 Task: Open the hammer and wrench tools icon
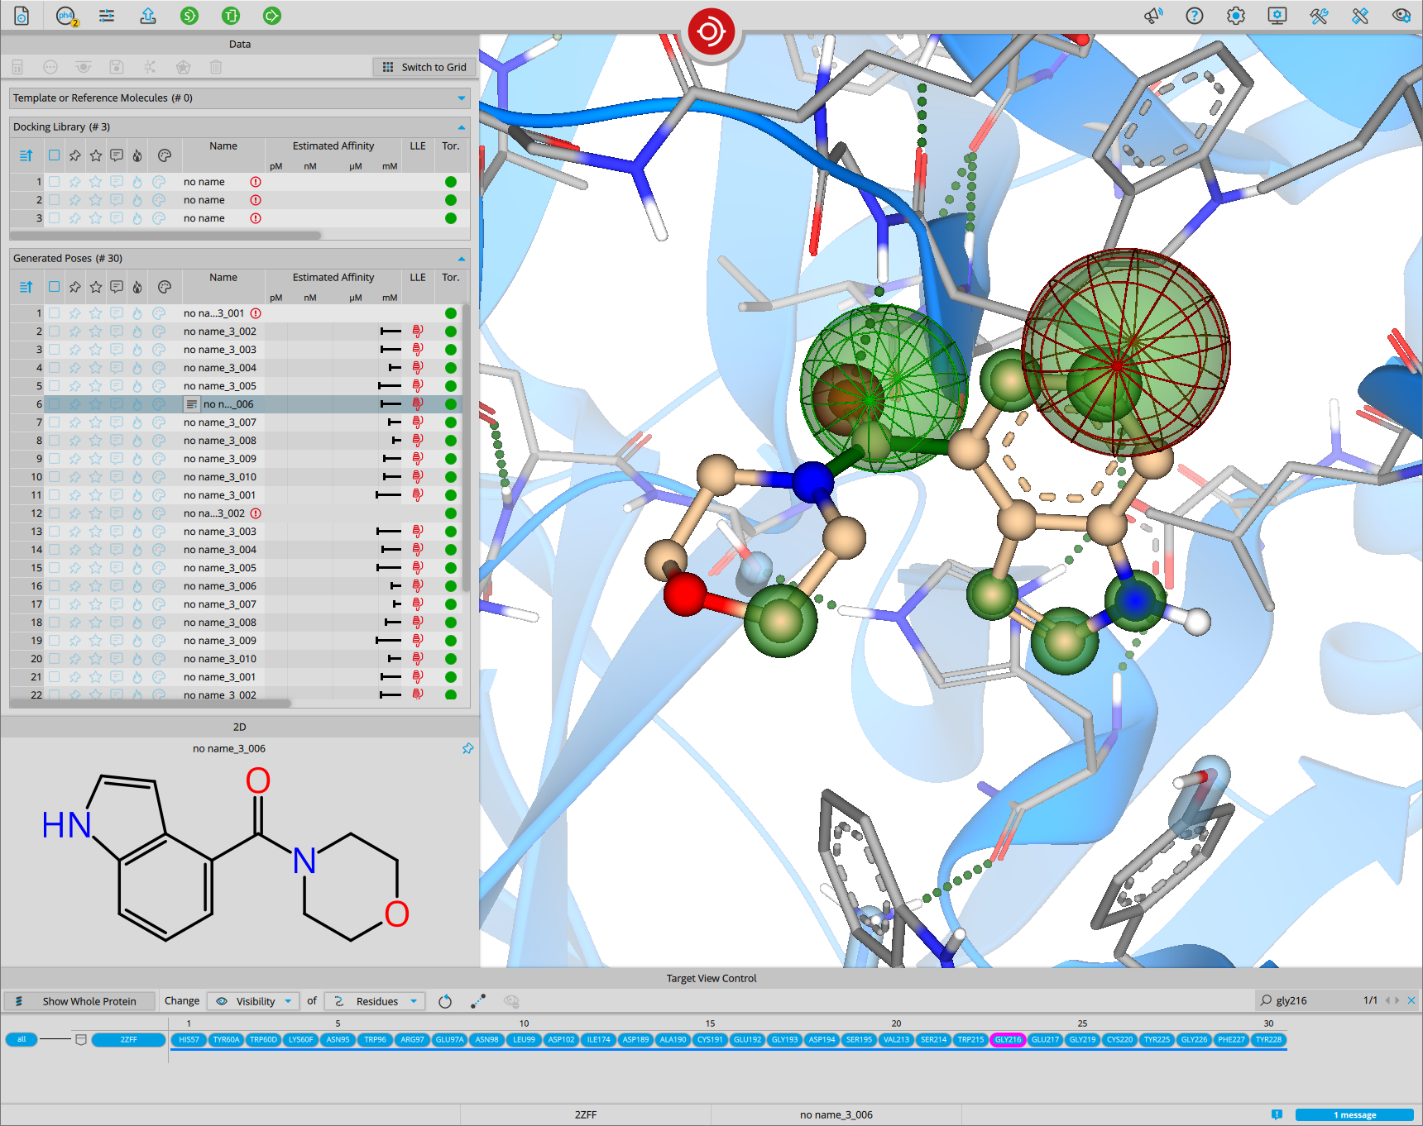[1318, 16]
